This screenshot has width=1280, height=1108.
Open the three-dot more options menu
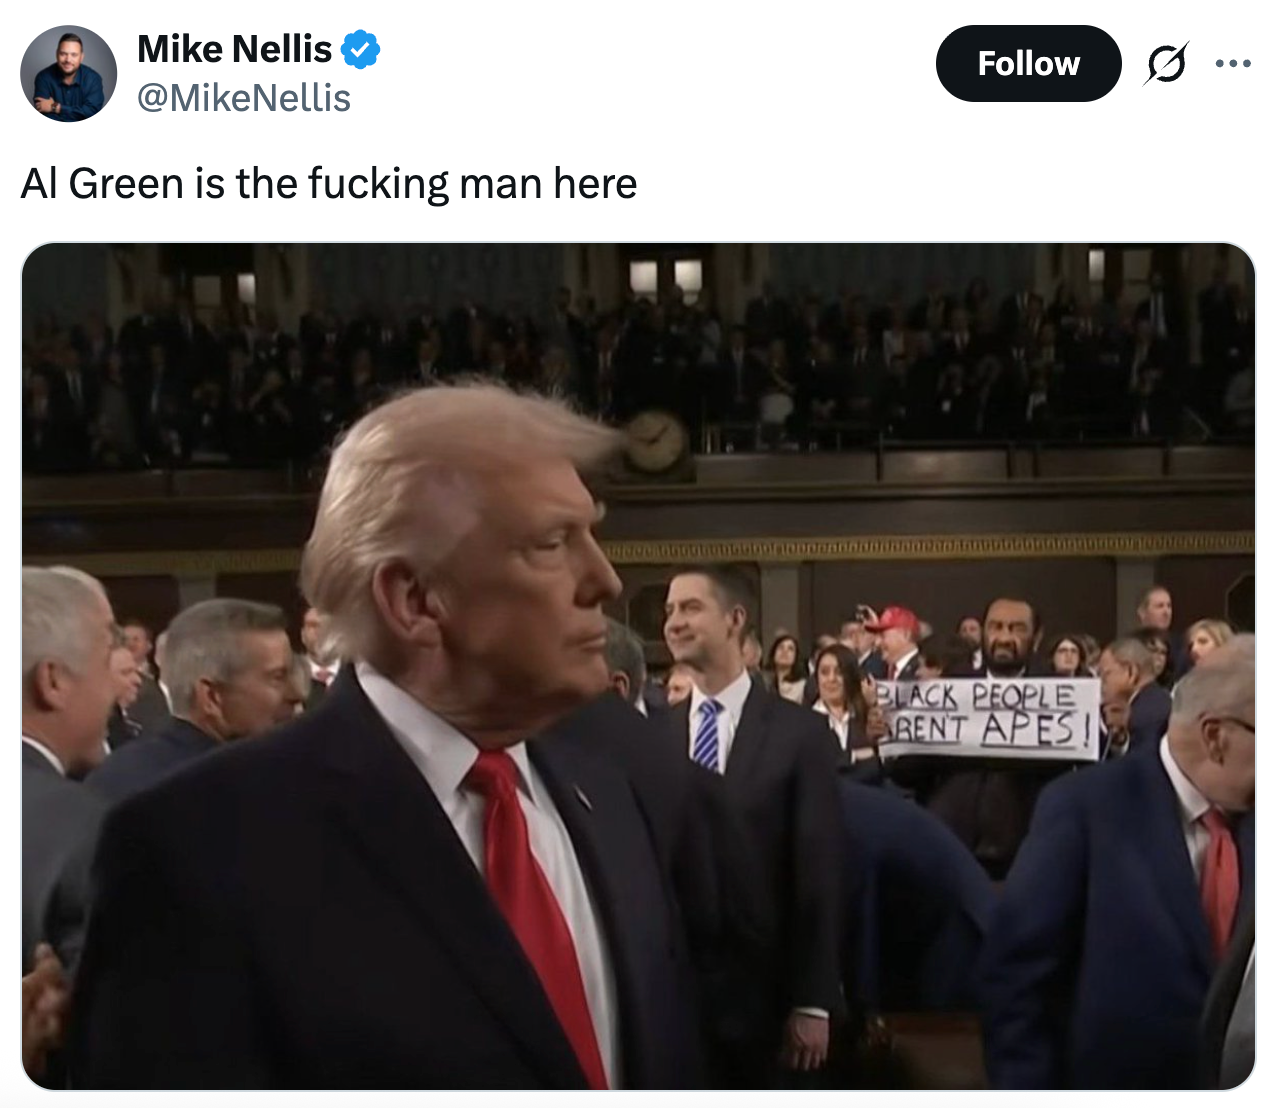point(1233,64)
